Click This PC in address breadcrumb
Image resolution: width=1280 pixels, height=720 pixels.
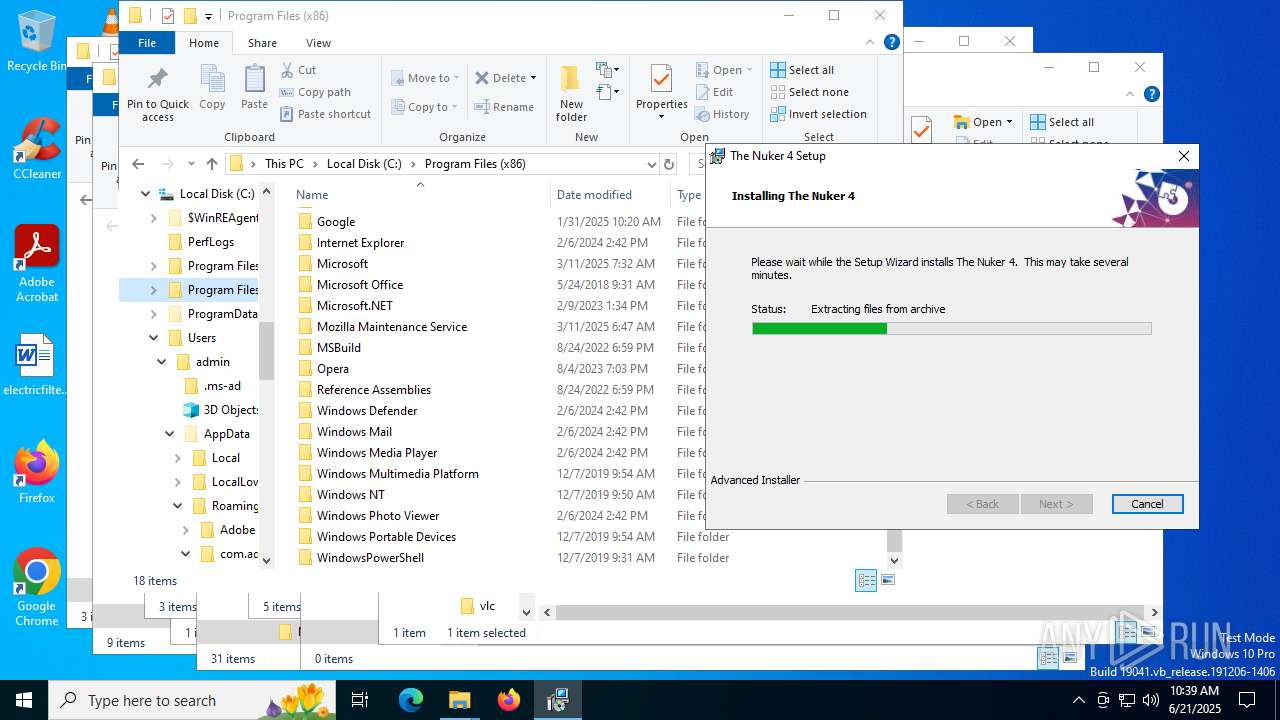(284, 164)
